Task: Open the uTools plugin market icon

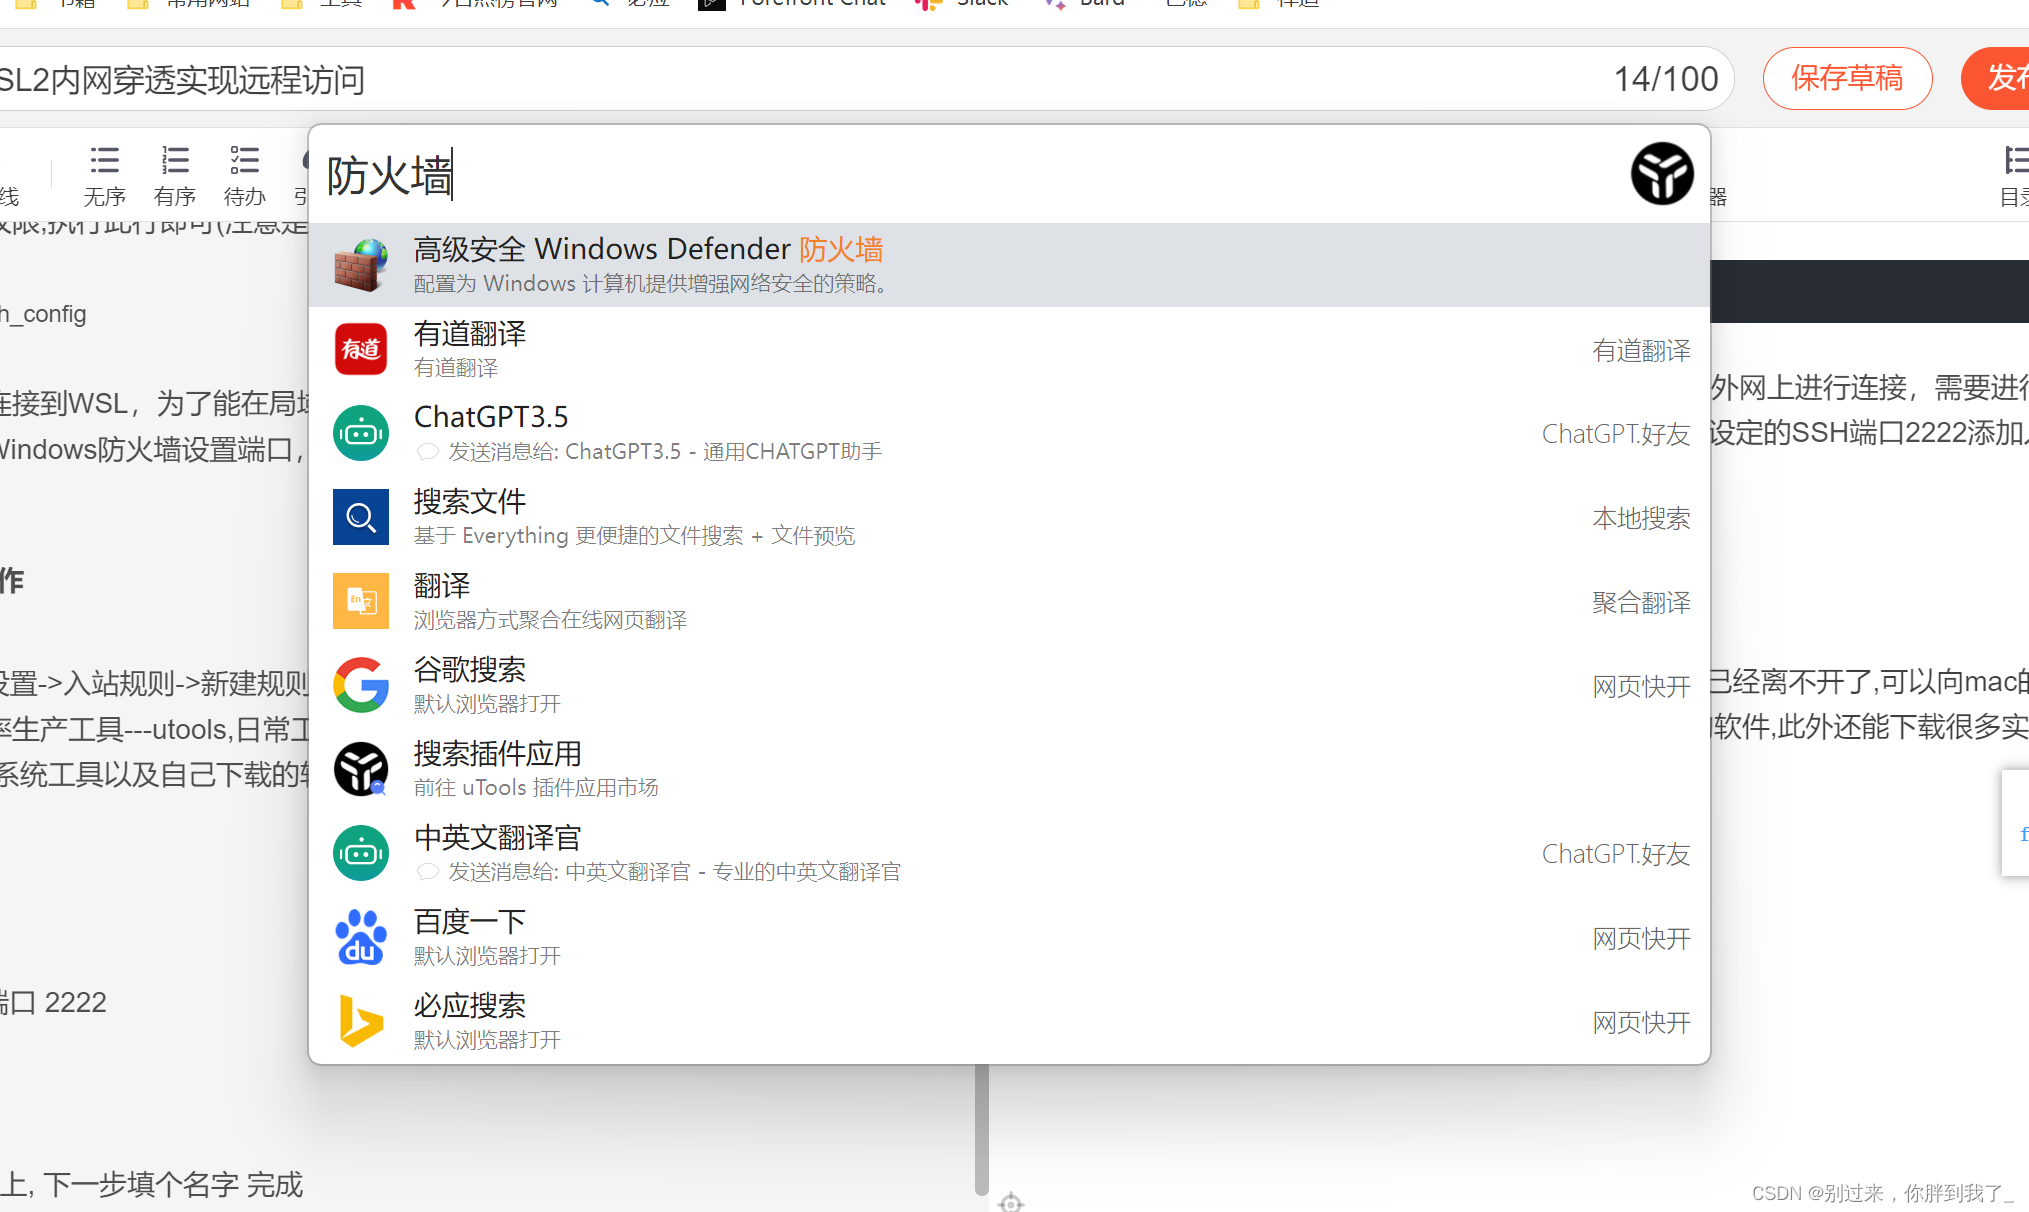Action: point(361,769)
